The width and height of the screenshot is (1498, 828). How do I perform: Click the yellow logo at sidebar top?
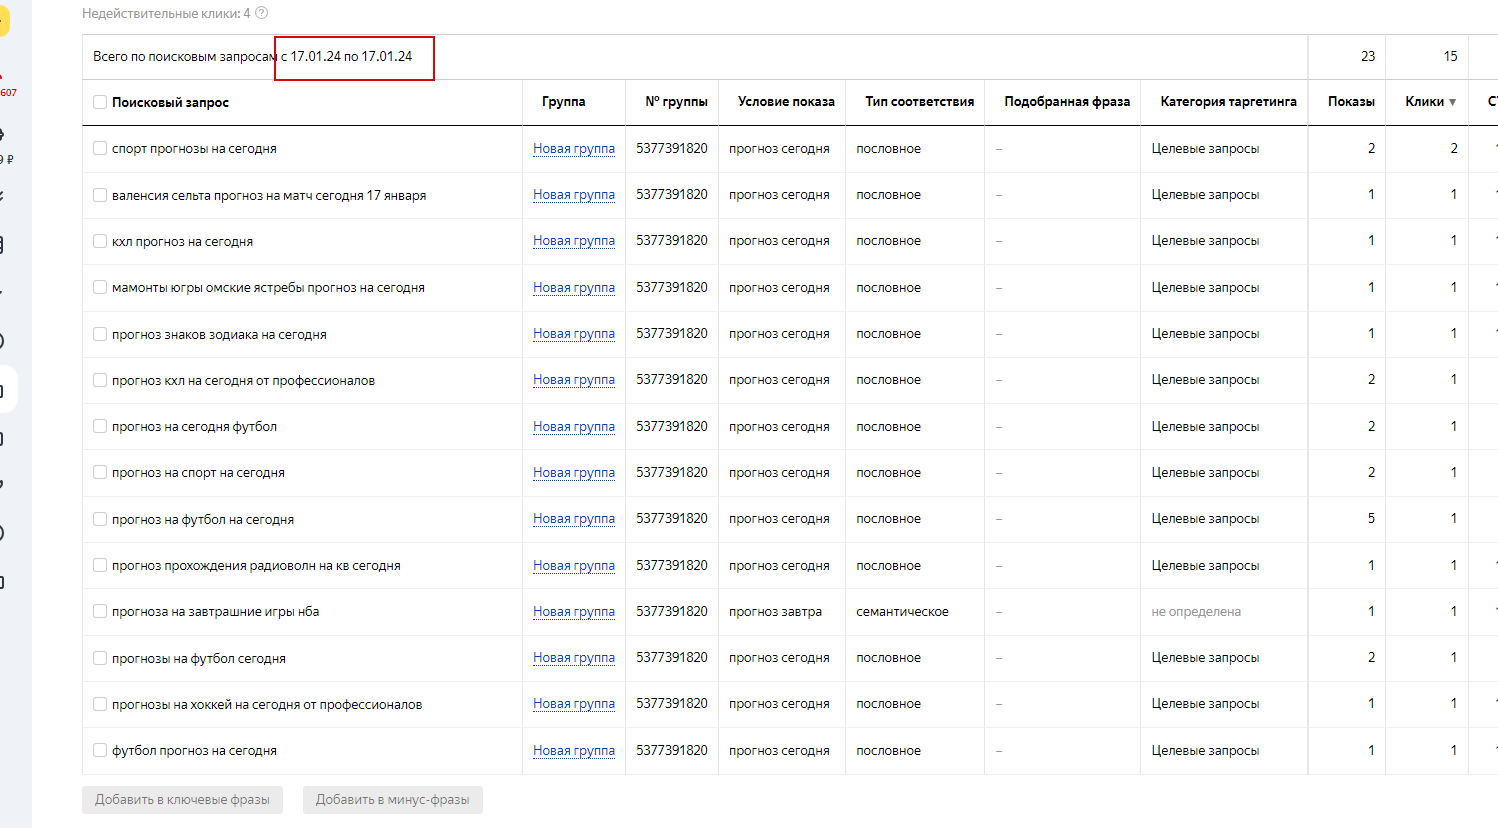[3, 22]
